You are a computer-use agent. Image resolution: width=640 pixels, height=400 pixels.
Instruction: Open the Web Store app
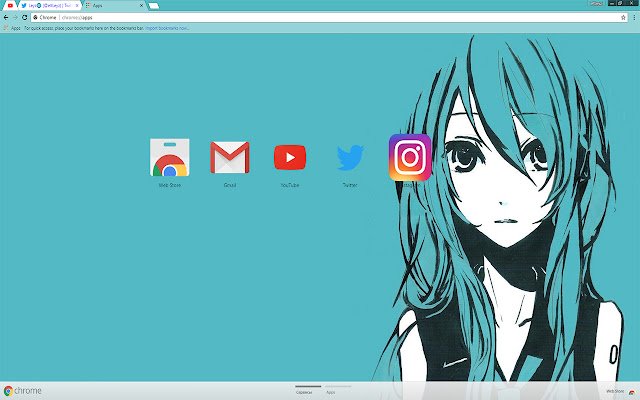(x=169, y=158)
